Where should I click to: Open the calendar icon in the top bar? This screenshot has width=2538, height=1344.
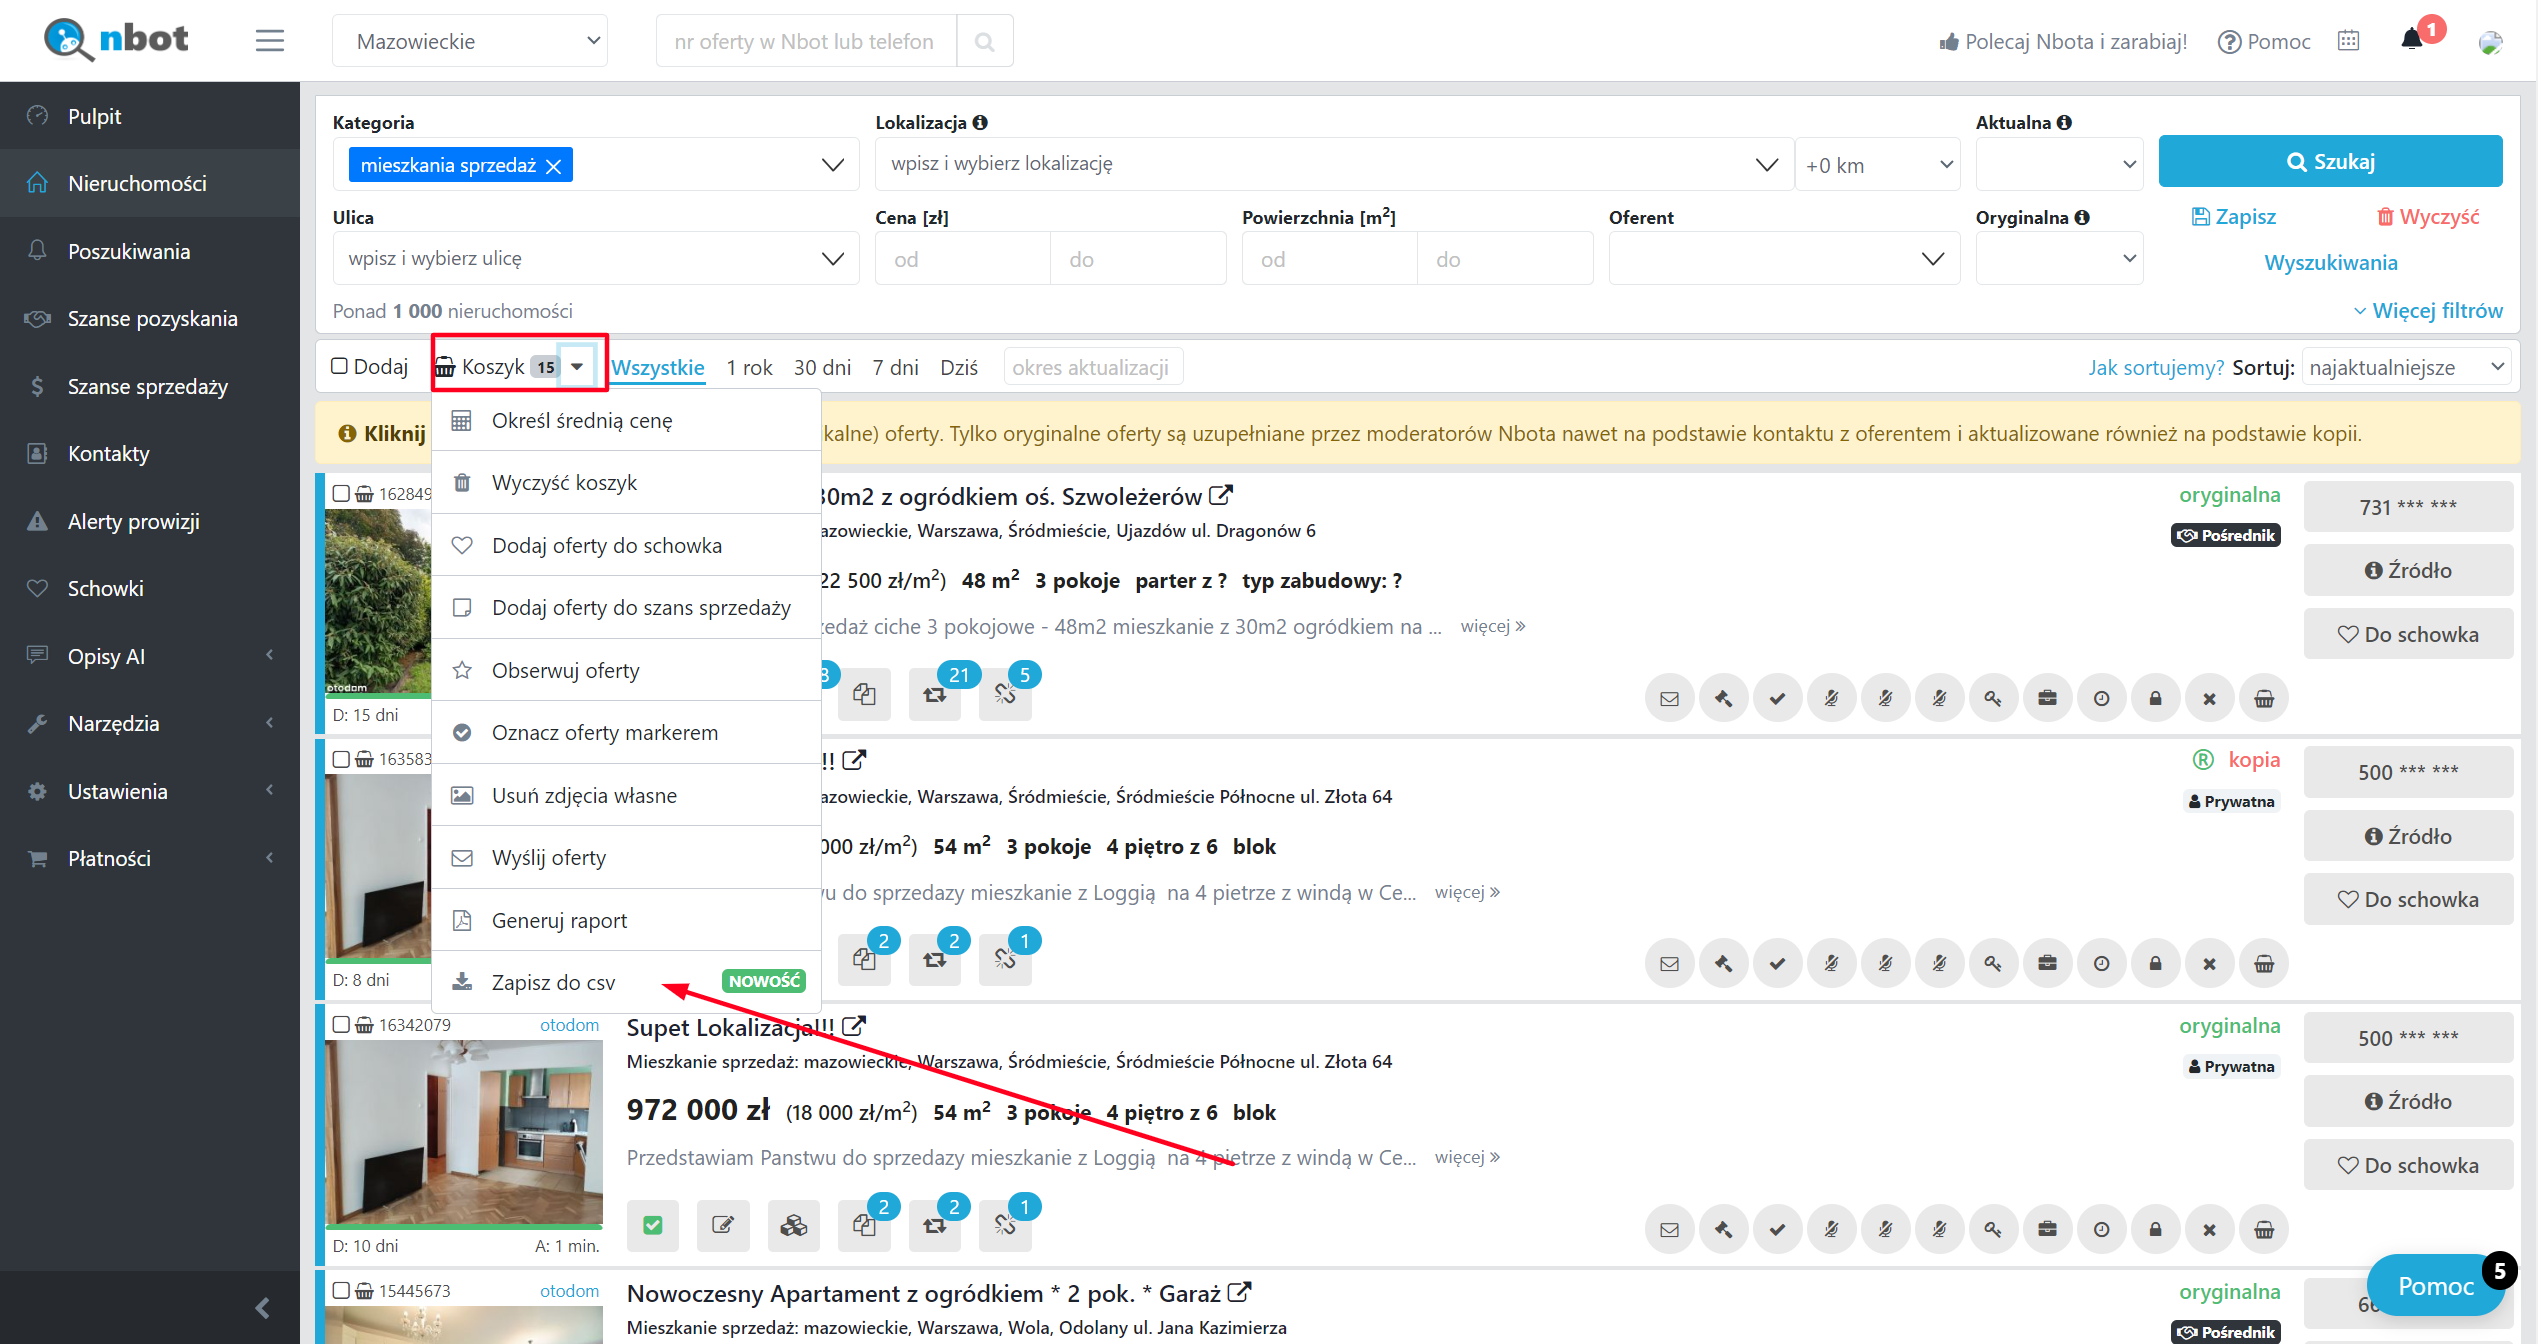[2349, 41]
